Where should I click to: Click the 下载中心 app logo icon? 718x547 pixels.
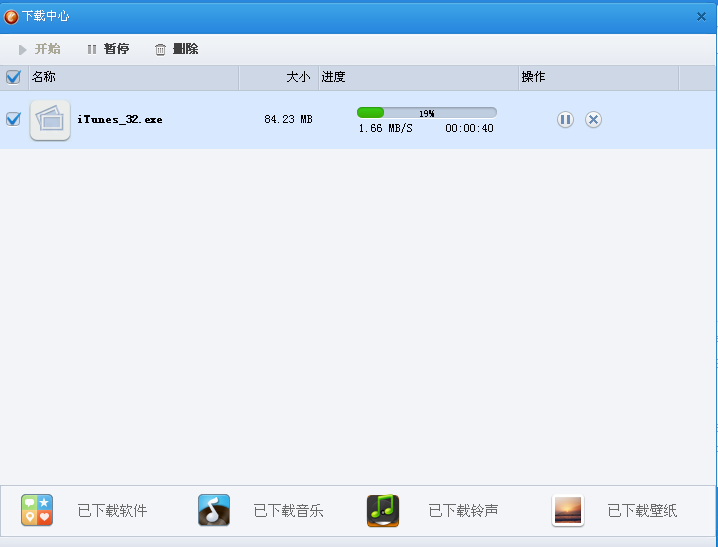point(11,16)
